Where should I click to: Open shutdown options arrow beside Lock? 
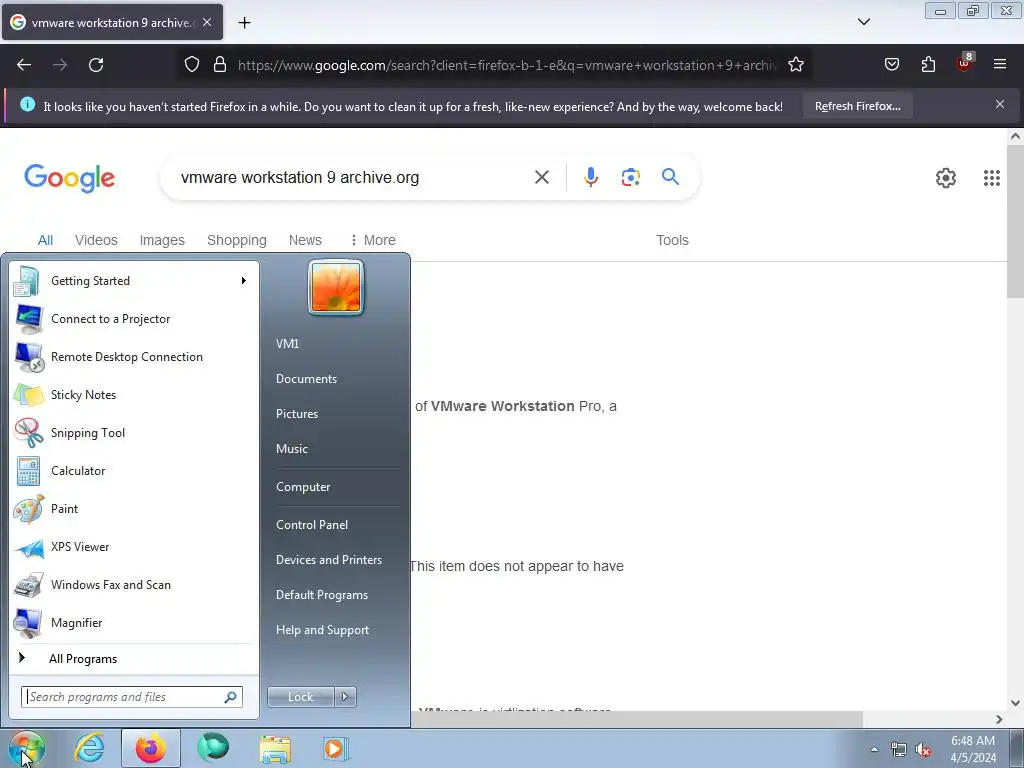pyautogui.click(x=345, y=697)
